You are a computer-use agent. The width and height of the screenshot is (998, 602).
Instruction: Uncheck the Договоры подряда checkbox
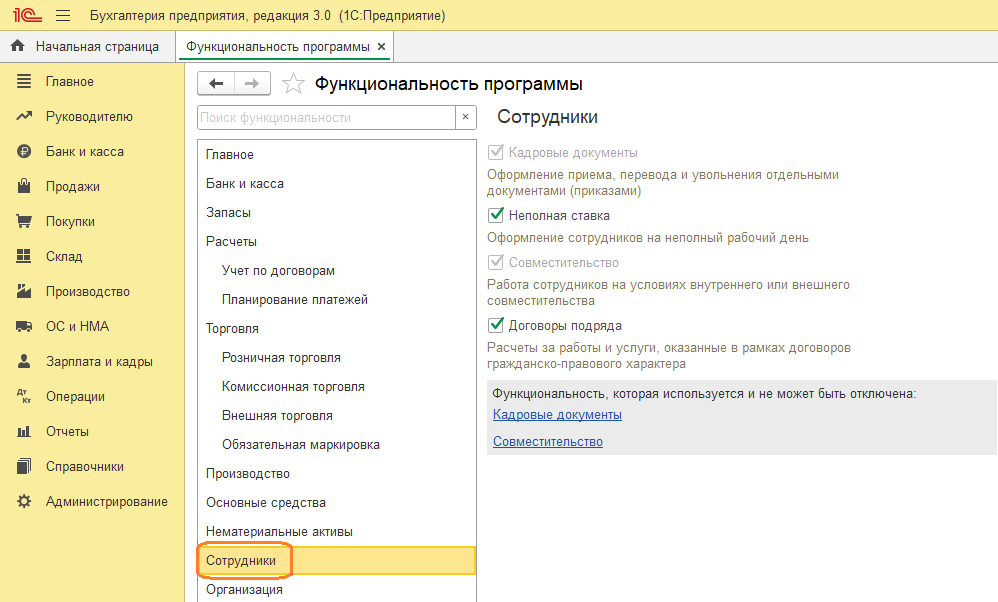(x=495, y=325)
